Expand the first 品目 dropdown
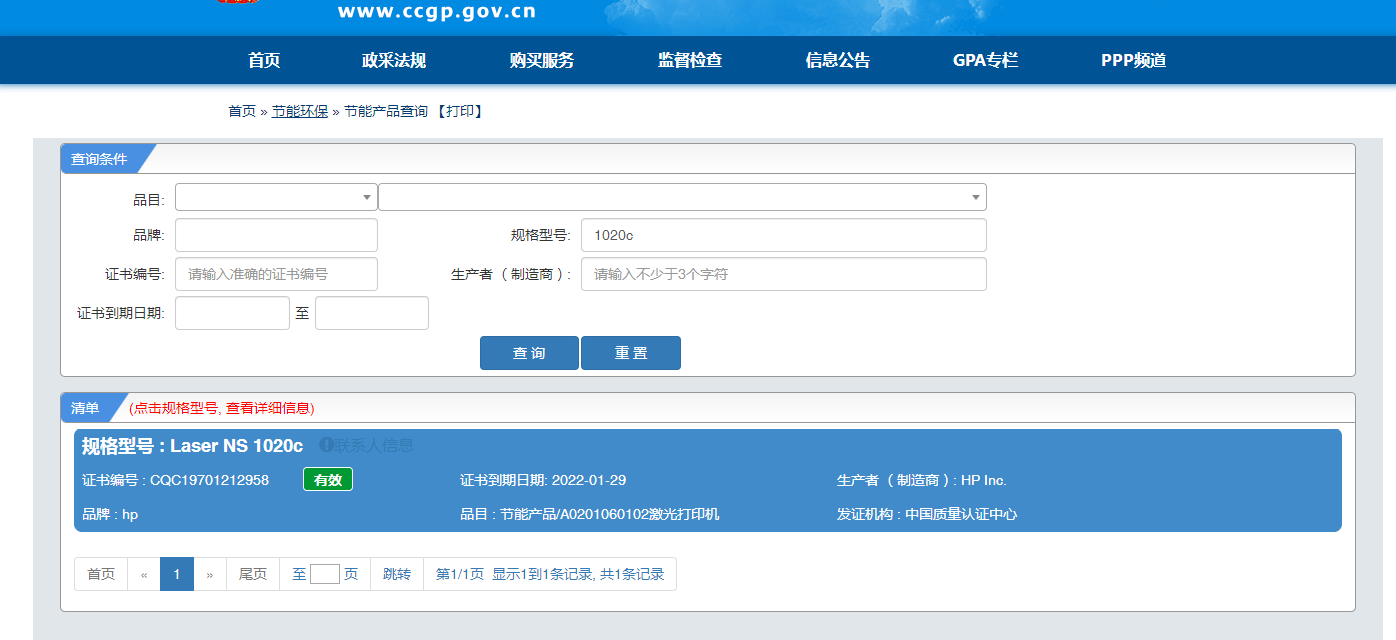This screenshot has height=640, width=1396. click(276, 197)
